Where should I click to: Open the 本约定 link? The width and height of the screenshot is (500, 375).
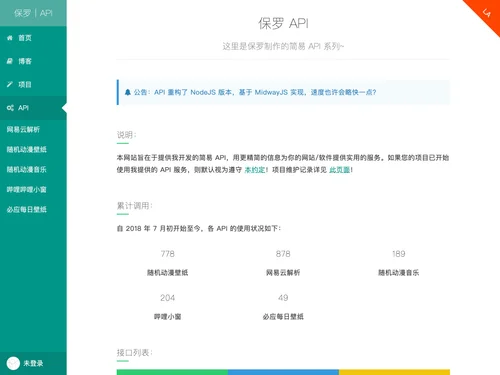[255, 170]
